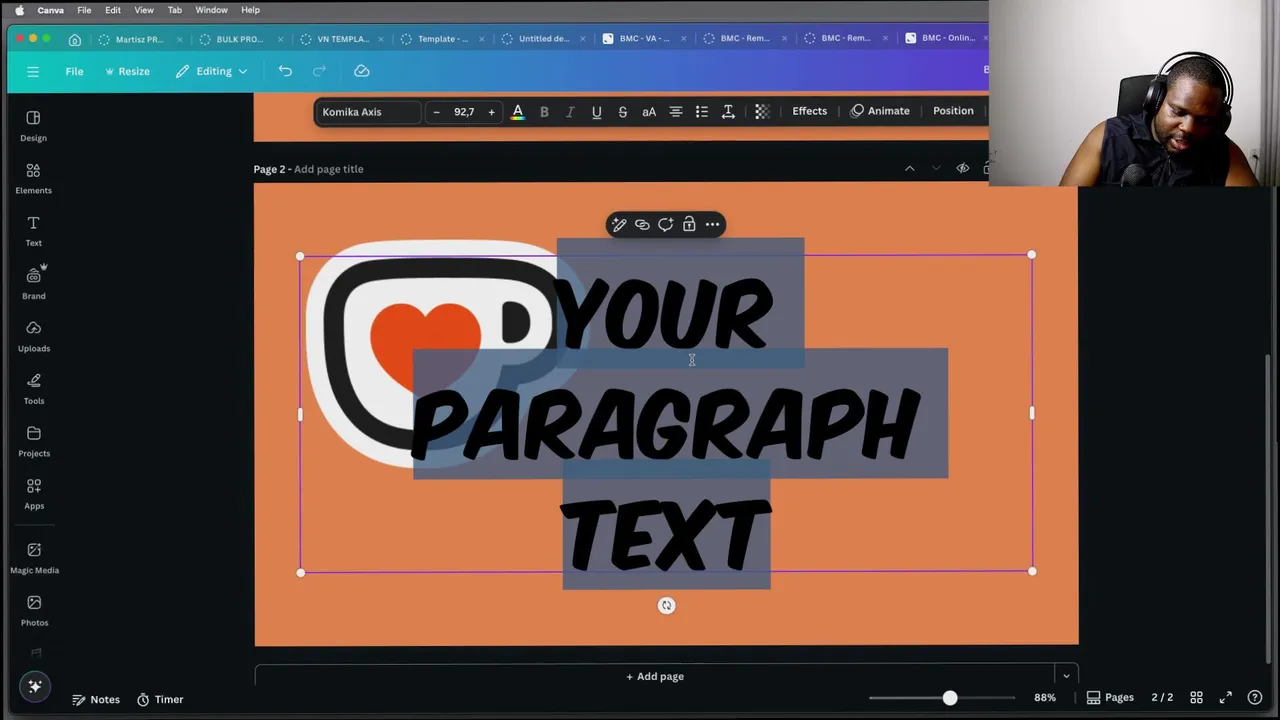
Task: Click the font size field 92,7
Action: pos(464,112)
